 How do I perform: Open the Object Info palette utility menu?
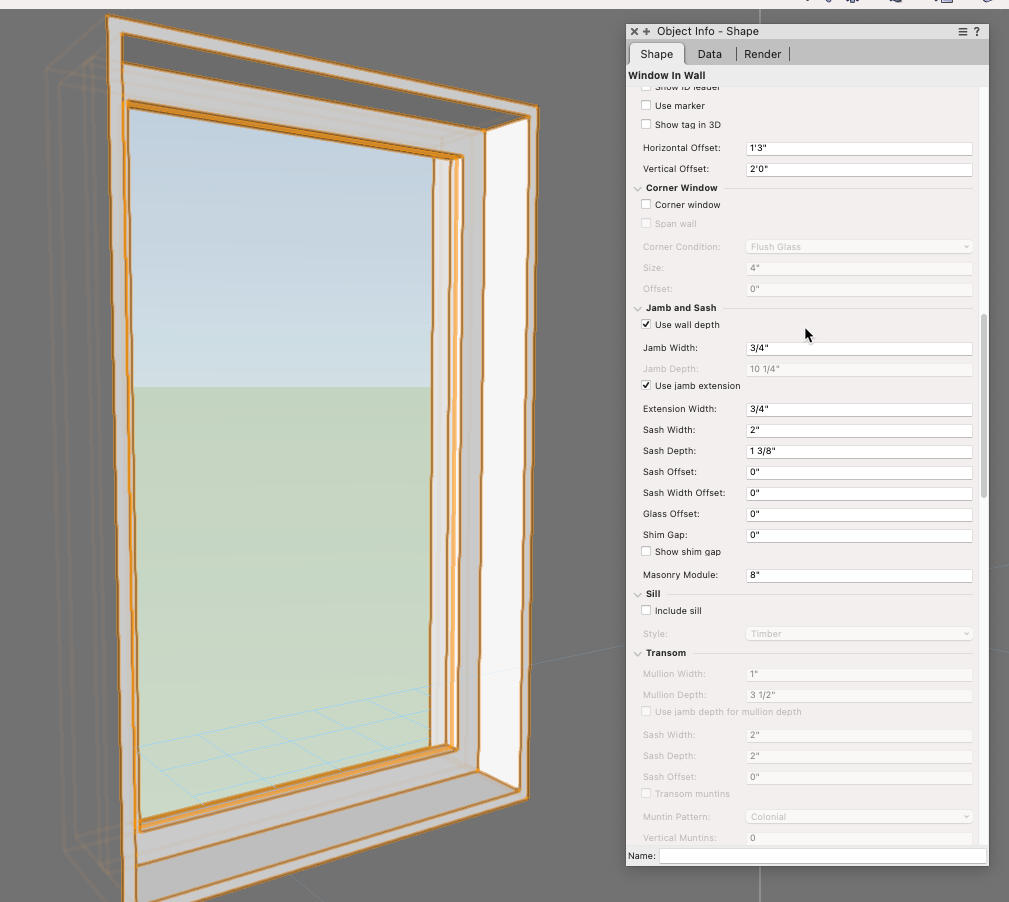(961, 31)
